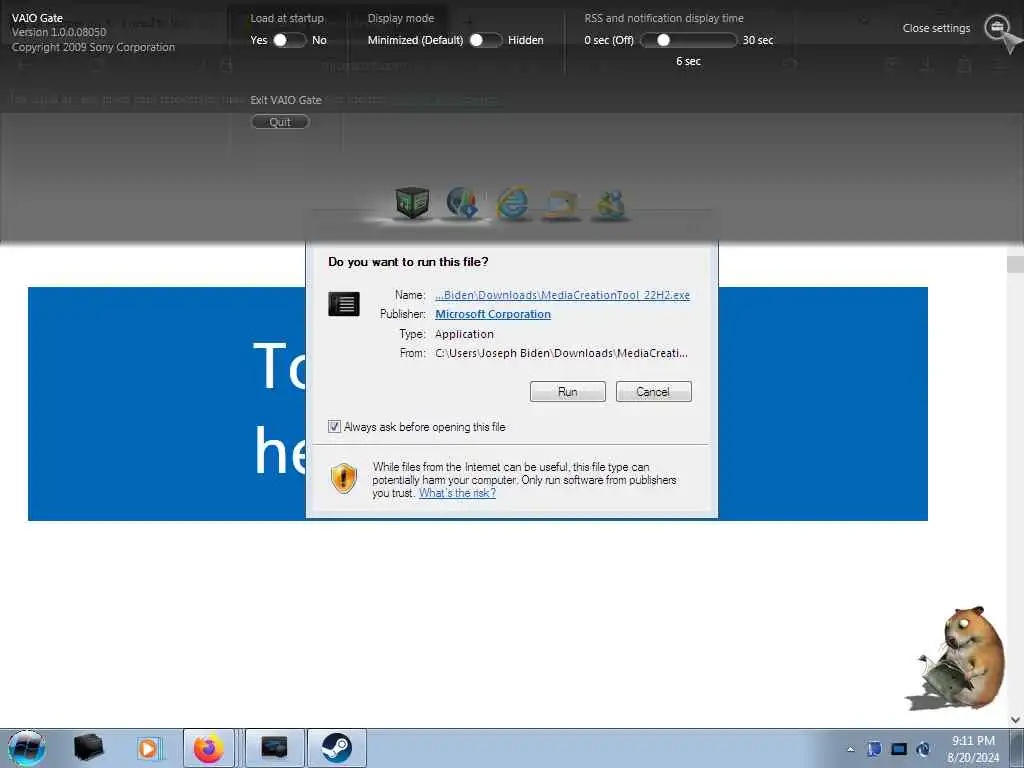
Task: Click the Close settings label
Action: pyautogui.click(x=936, y=28)
